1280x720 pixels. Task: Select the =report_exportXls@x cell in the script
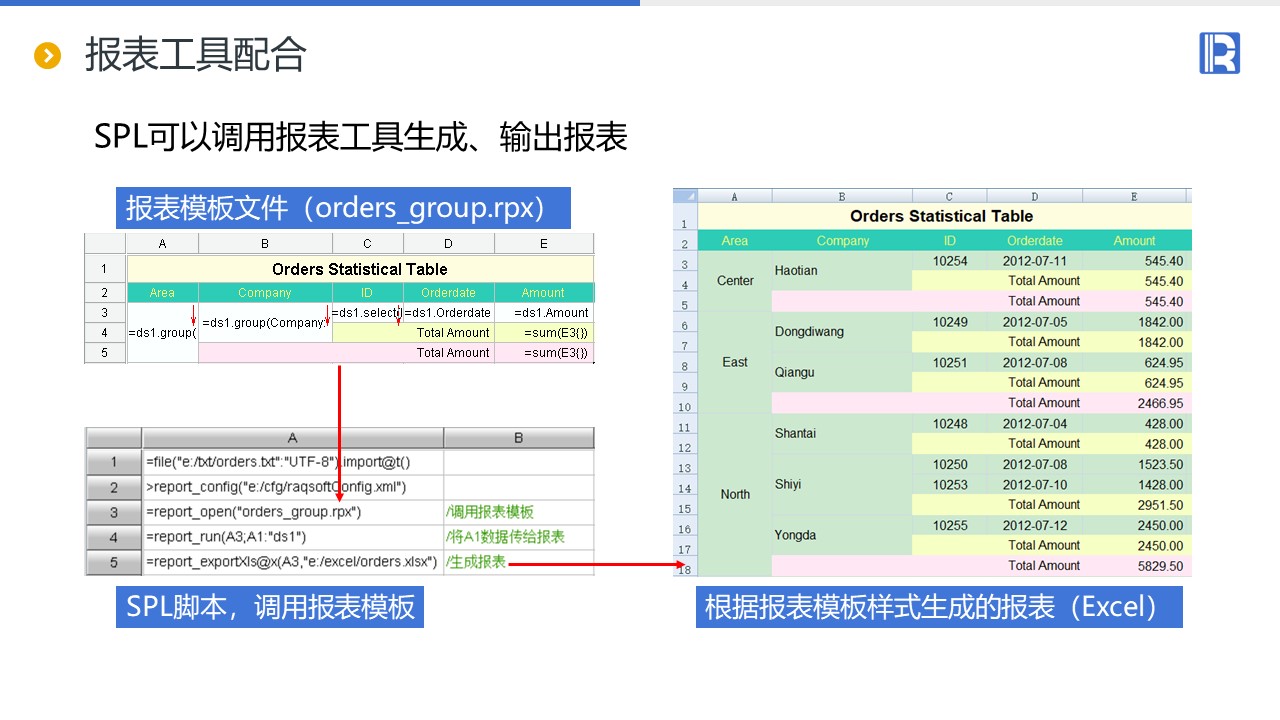coord(293,562)
